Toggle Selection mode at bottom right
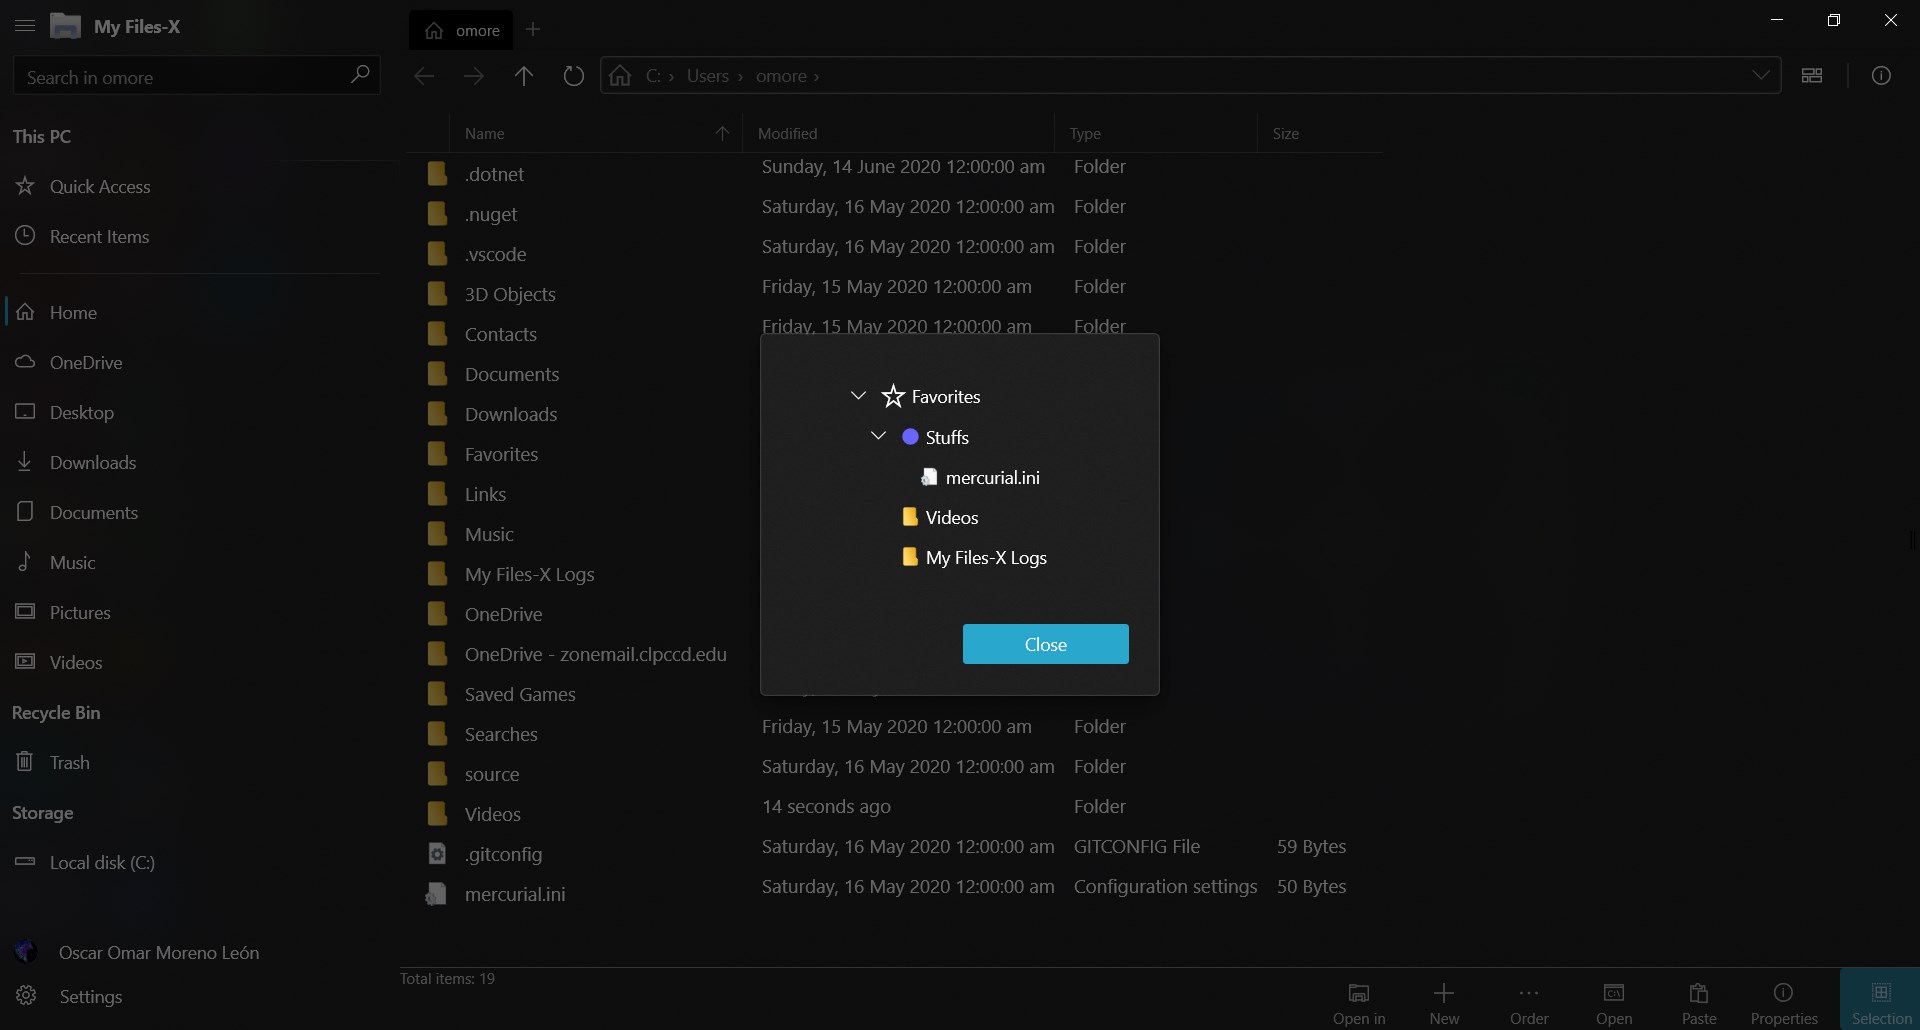Viewport: 1920px width, 1030px height. (x=1880, y=1000)
